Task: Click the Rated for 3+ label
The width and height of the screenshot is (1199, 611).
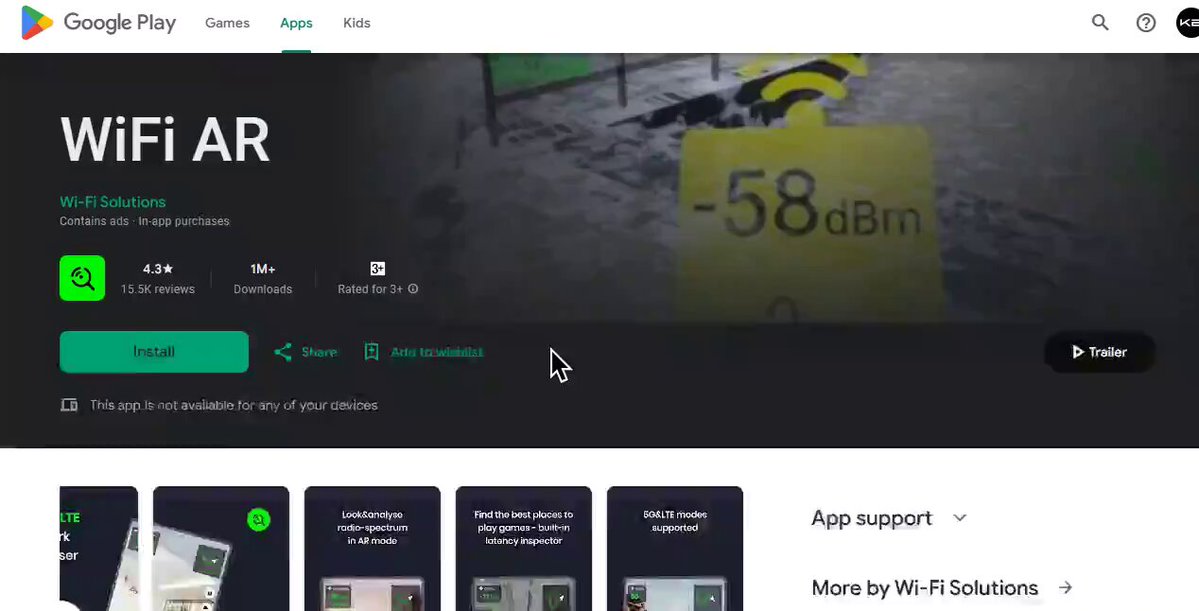Action: tap(370, 289)
